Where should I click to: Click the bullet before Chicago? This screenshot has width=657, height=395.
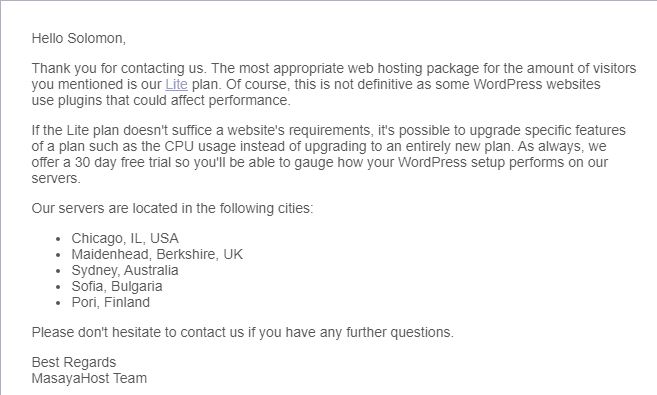coord(58,239)
